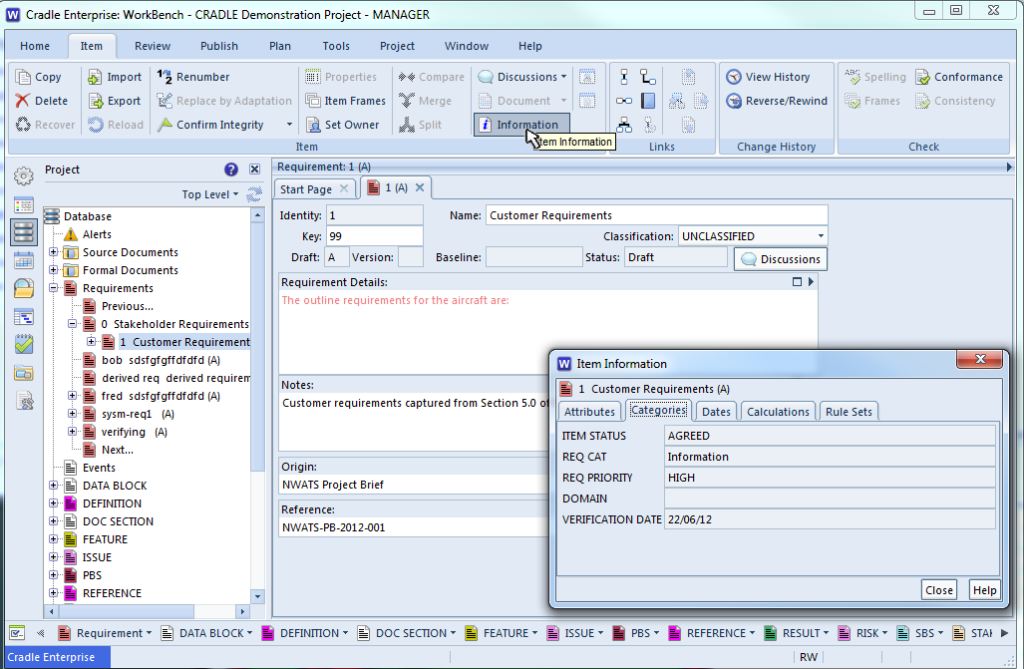Image resolution: width=1024 pixels, height=669 pixels.
Task: Open View History
Action: [768, 77]
